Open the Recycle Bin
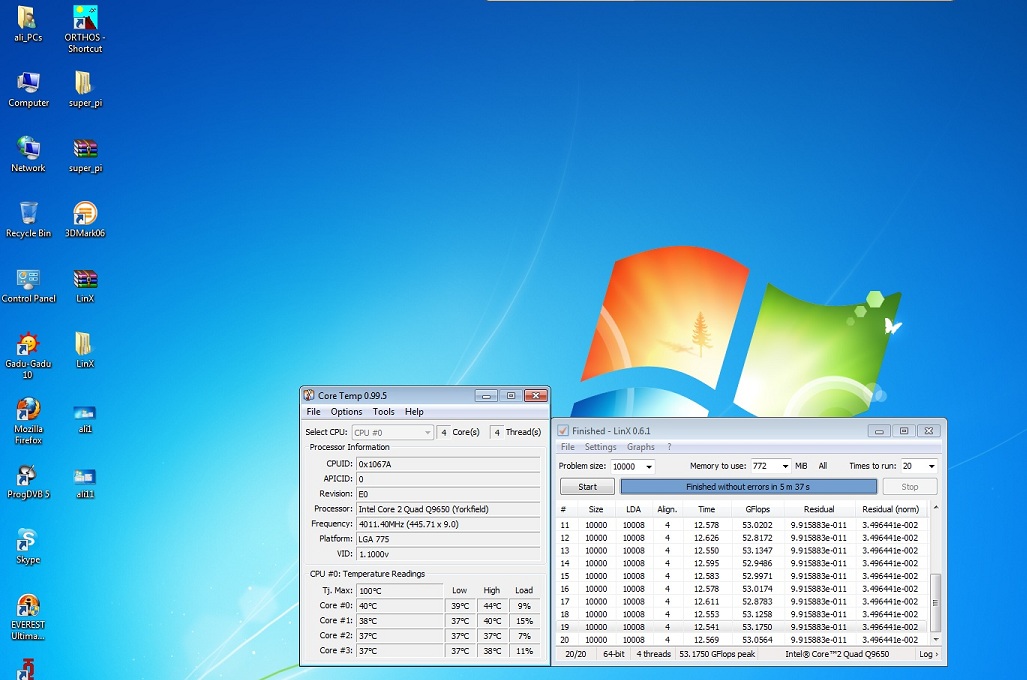Screen dimensions: 1027x680 click(x=28, y=219)
